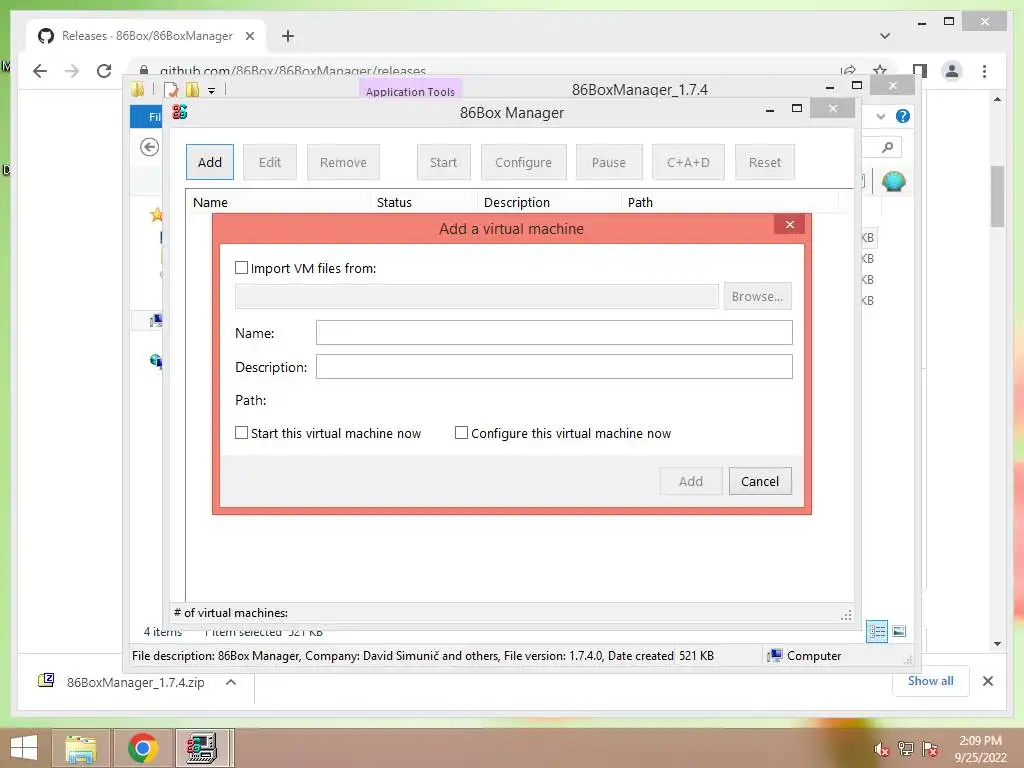Click the Explorer help question mark icon
Screen dimensions: 1024x768
(903, 116)
